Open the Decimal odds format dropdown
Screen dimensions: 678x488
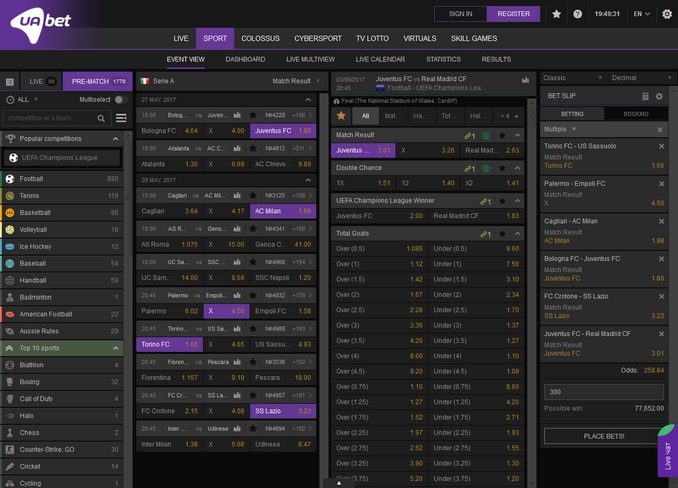[x=641, y=78]
